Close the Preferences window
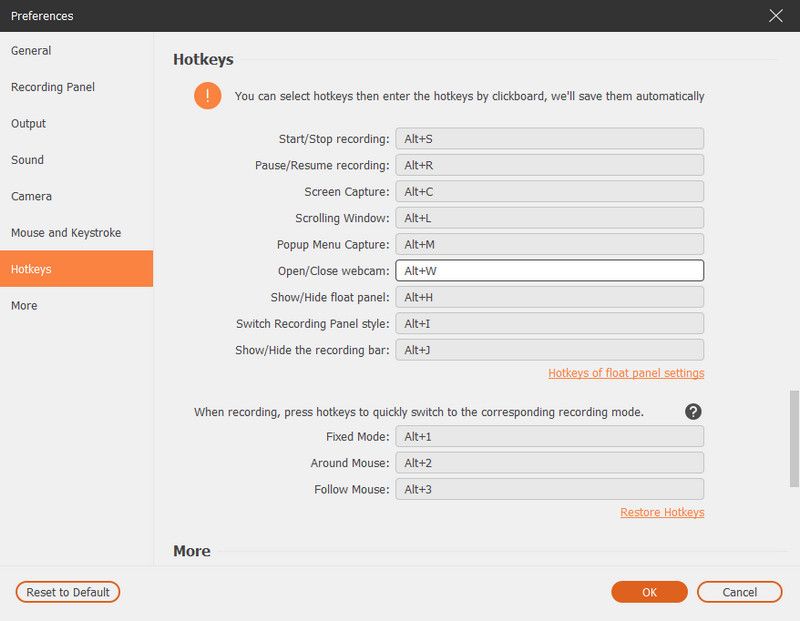The width and height of the screenshot is (800, 621). (775, 16)
